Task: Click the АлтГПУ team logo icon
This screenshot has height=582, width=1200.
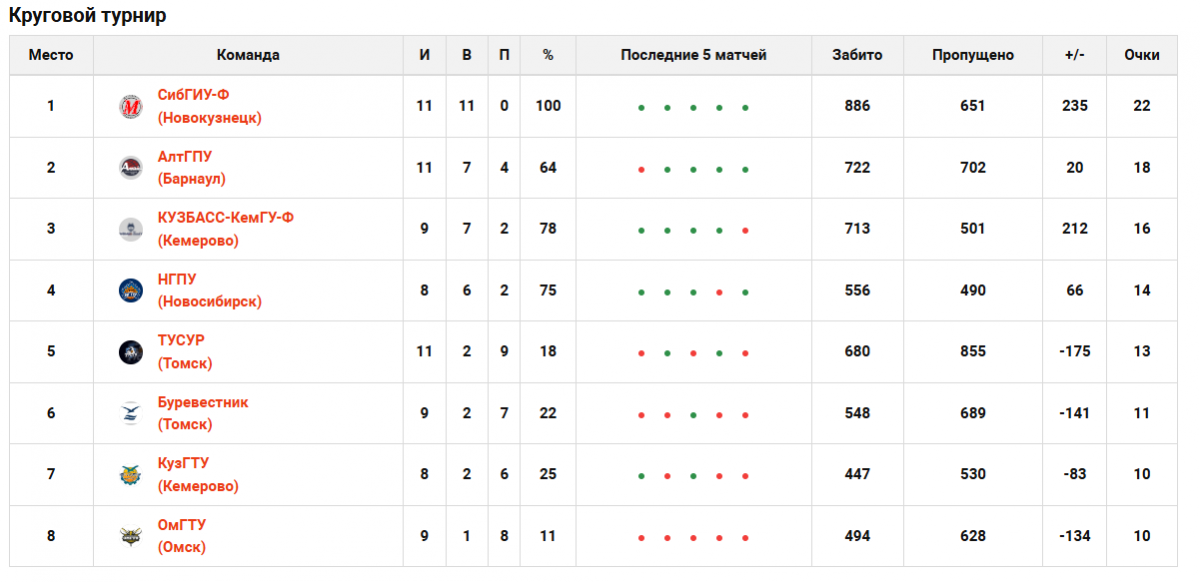Action: tap(131, 168)
